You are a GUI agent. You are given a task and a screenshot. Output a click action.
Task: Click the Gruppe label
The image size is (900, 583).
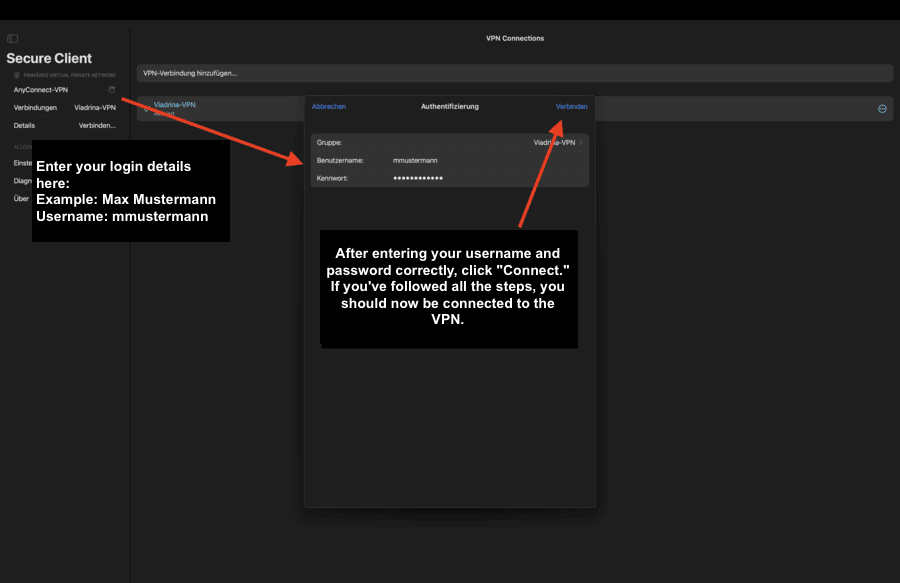(329, 143)
